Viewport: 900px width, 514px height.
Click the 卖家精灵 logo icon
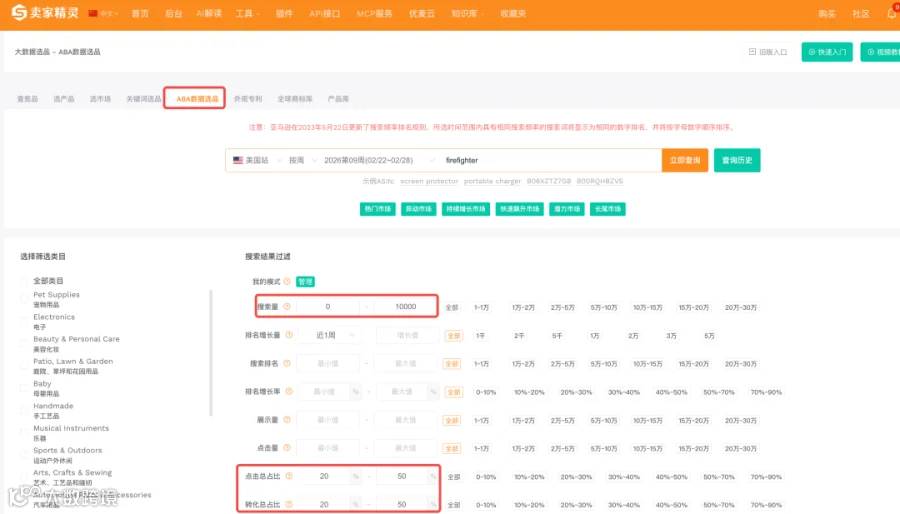point(19,13)
